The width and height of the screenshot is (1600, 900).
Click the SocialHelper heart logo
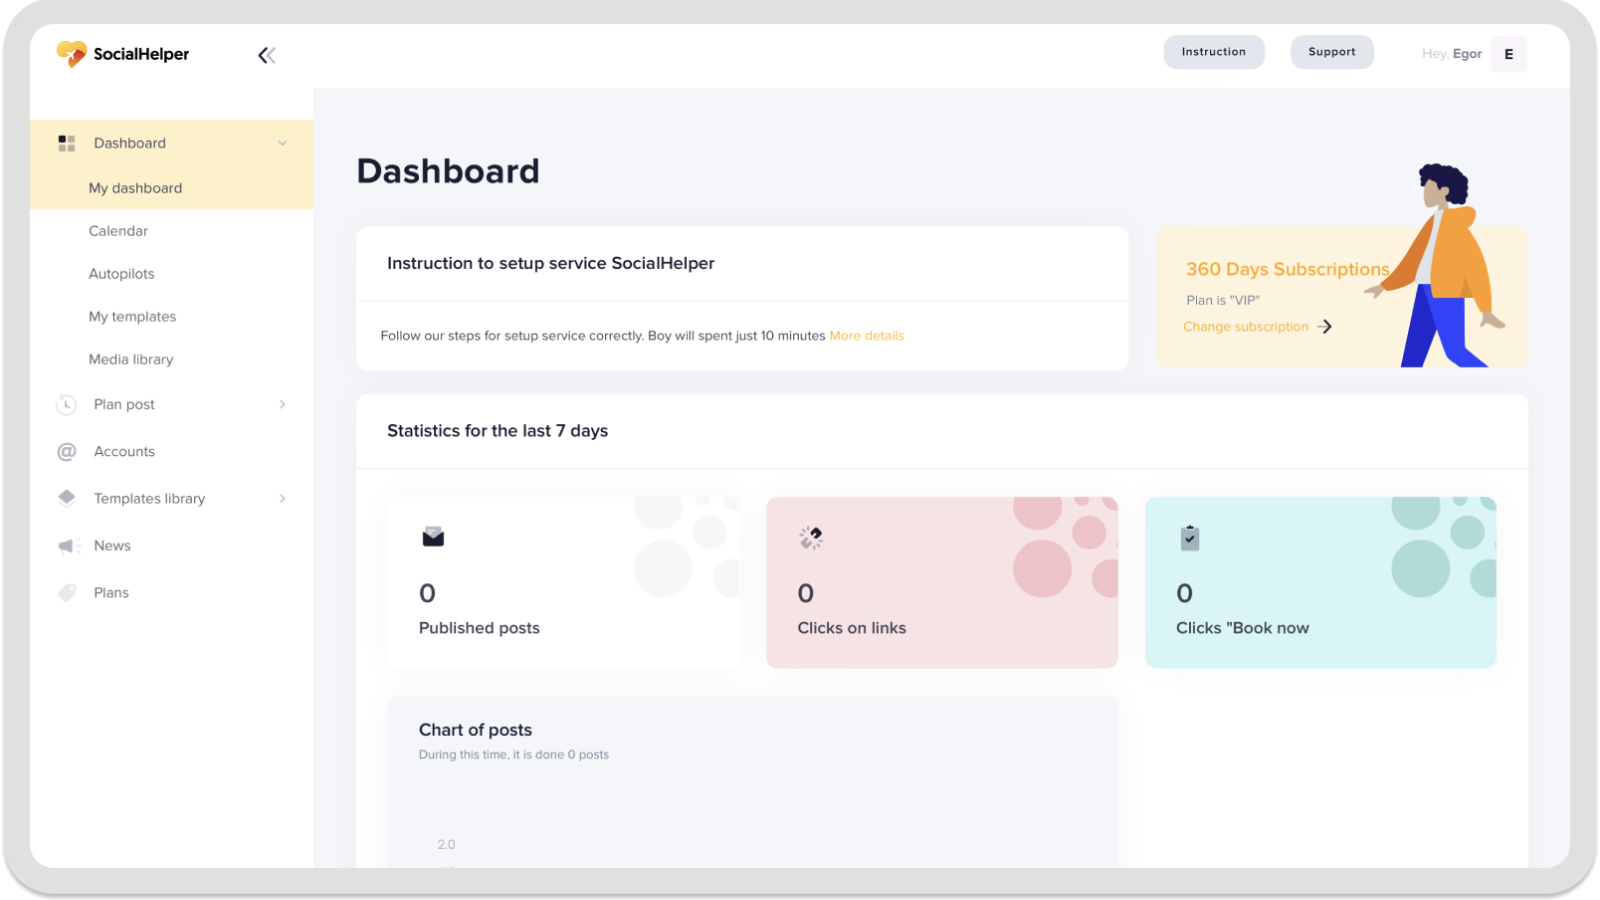coord(71,54)
